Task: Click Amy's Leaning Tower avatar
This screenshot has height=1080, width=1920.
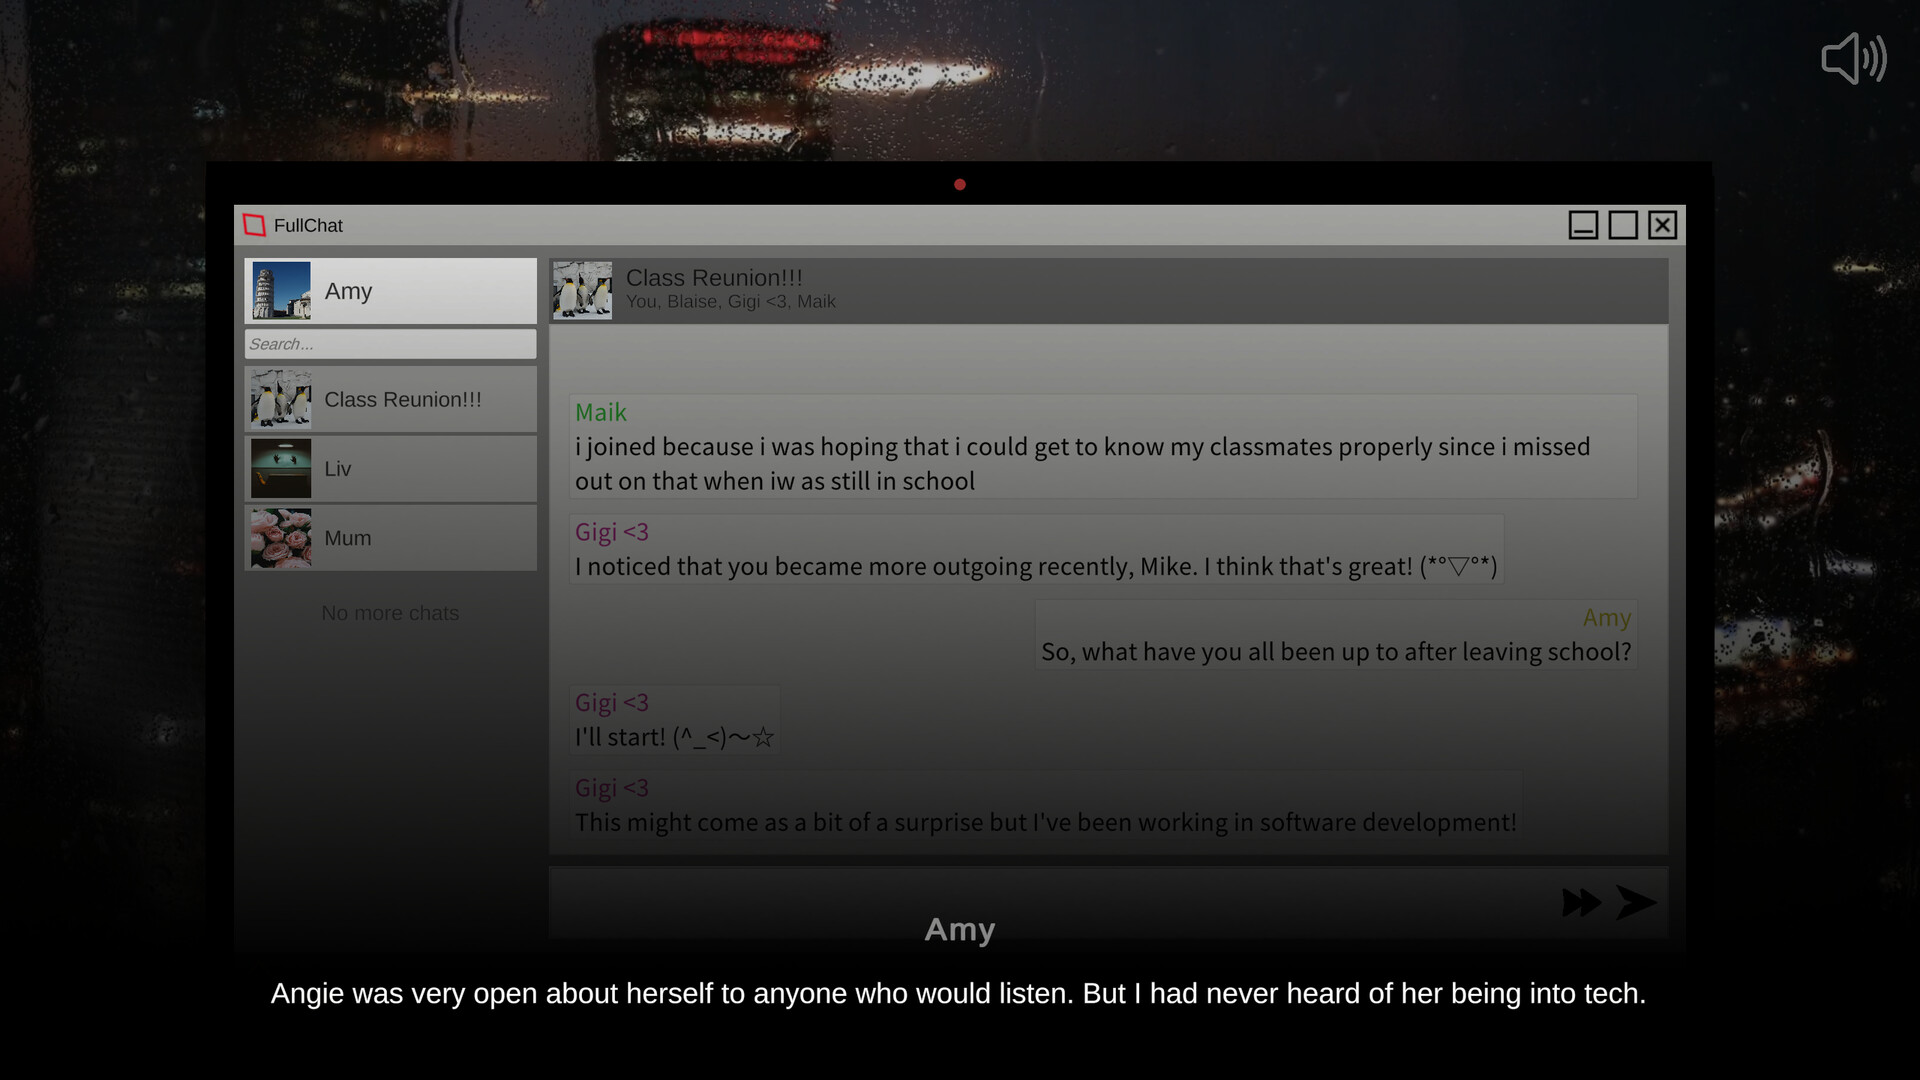Action: click(x=281, y=290)
